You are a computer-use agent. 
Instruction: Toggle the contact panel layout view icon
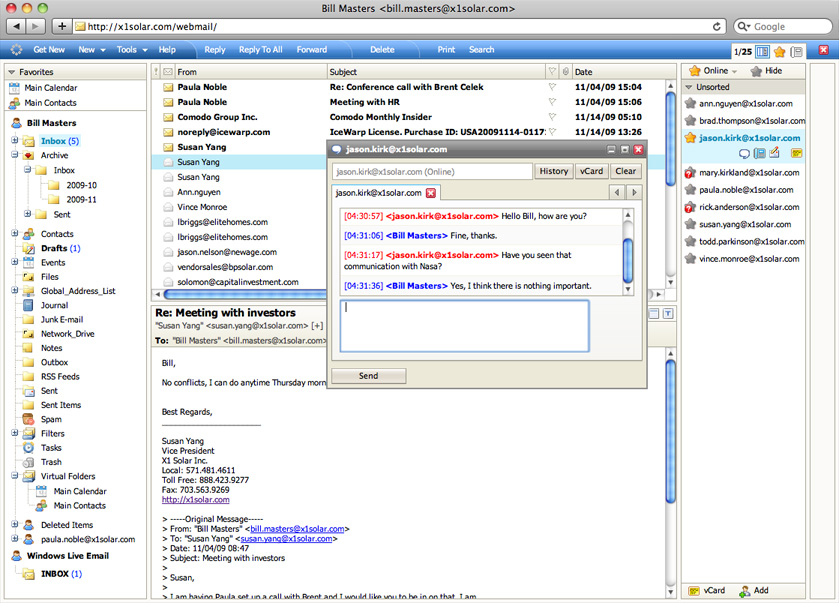762,51
